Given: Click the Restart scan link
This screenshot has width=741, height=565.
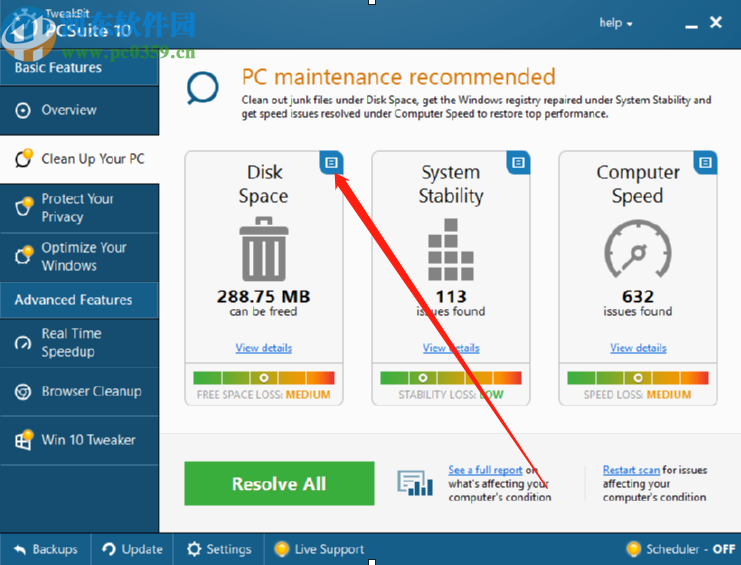Looking at the screenshot, I should tap(631, 470).
